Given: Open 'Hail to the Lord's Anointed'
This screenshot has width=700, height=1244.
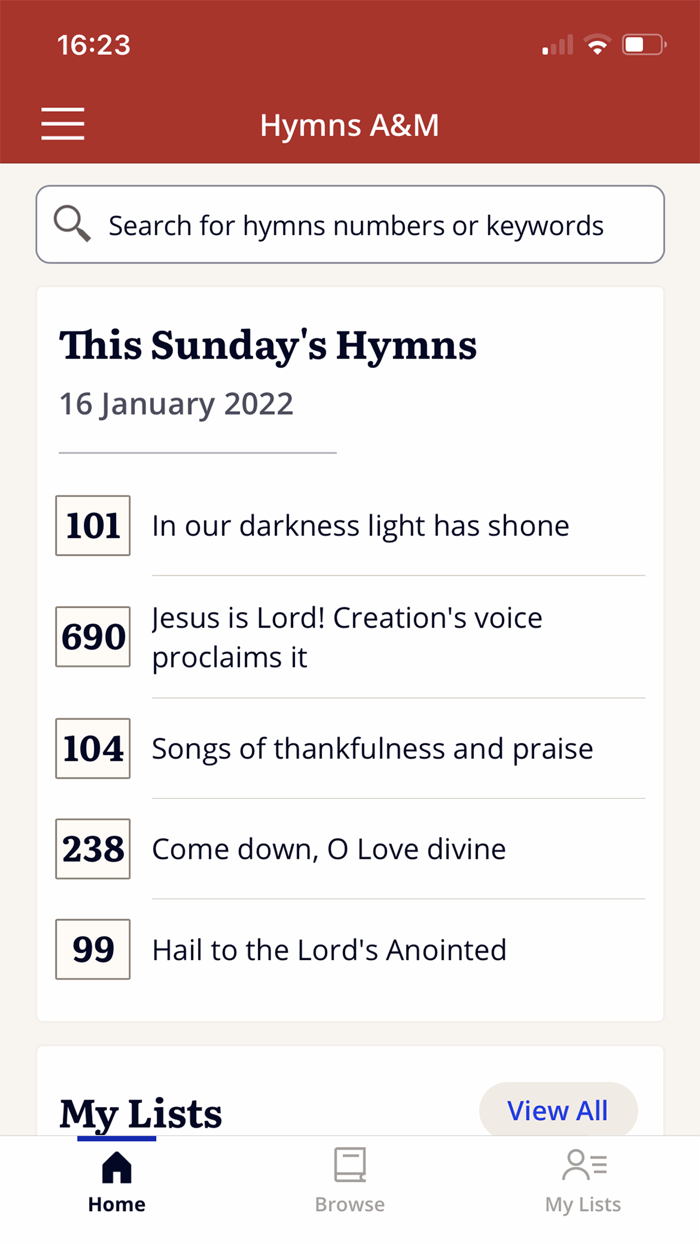Looking at the screenshot, I should pos(329,949).
